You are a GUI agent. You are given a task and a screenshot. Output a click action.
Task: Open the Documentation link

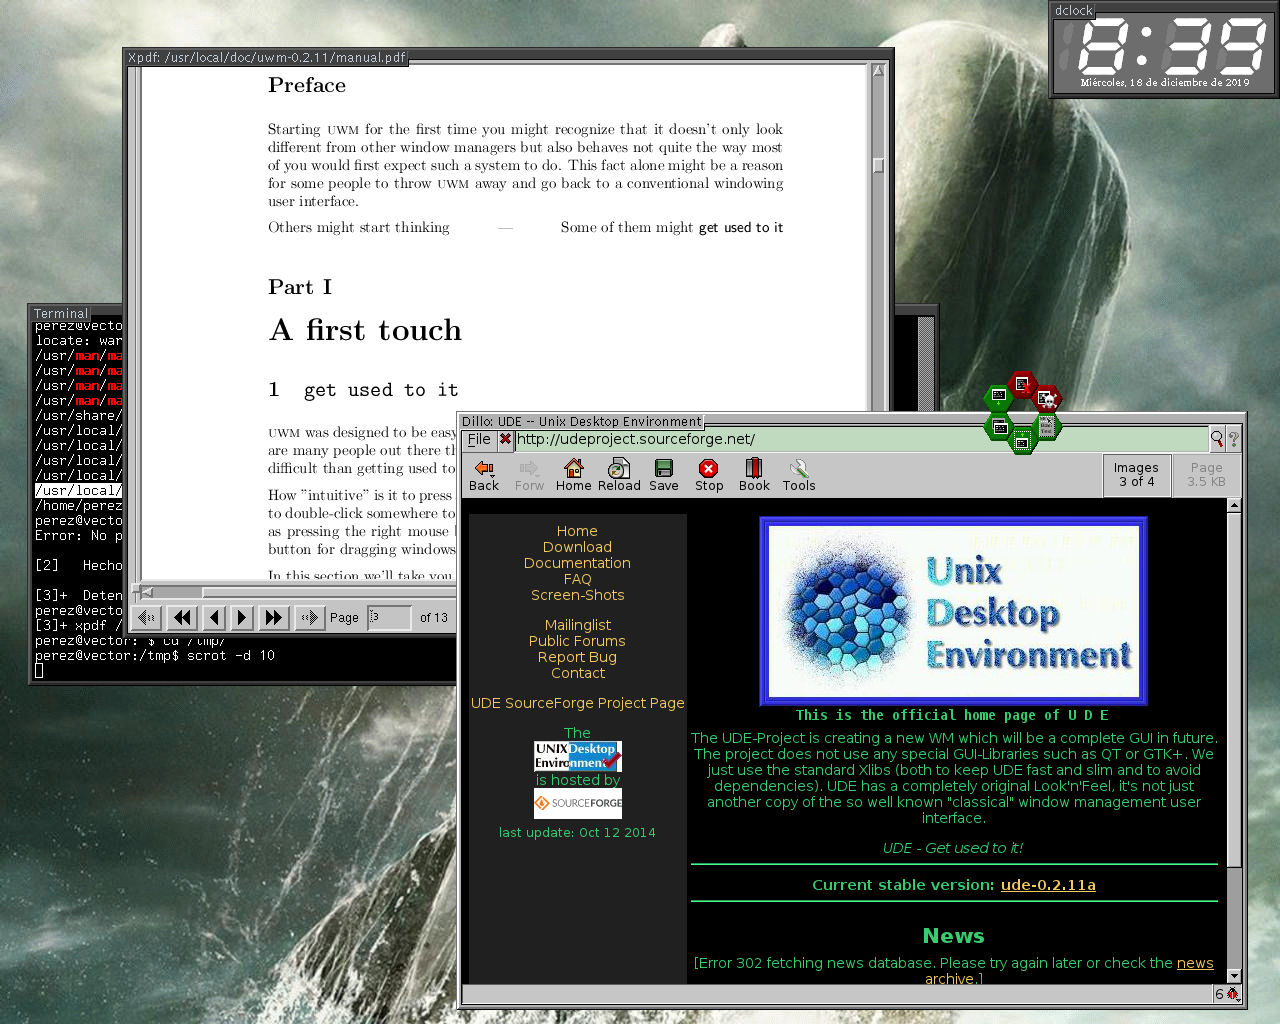tap(577, 563)
